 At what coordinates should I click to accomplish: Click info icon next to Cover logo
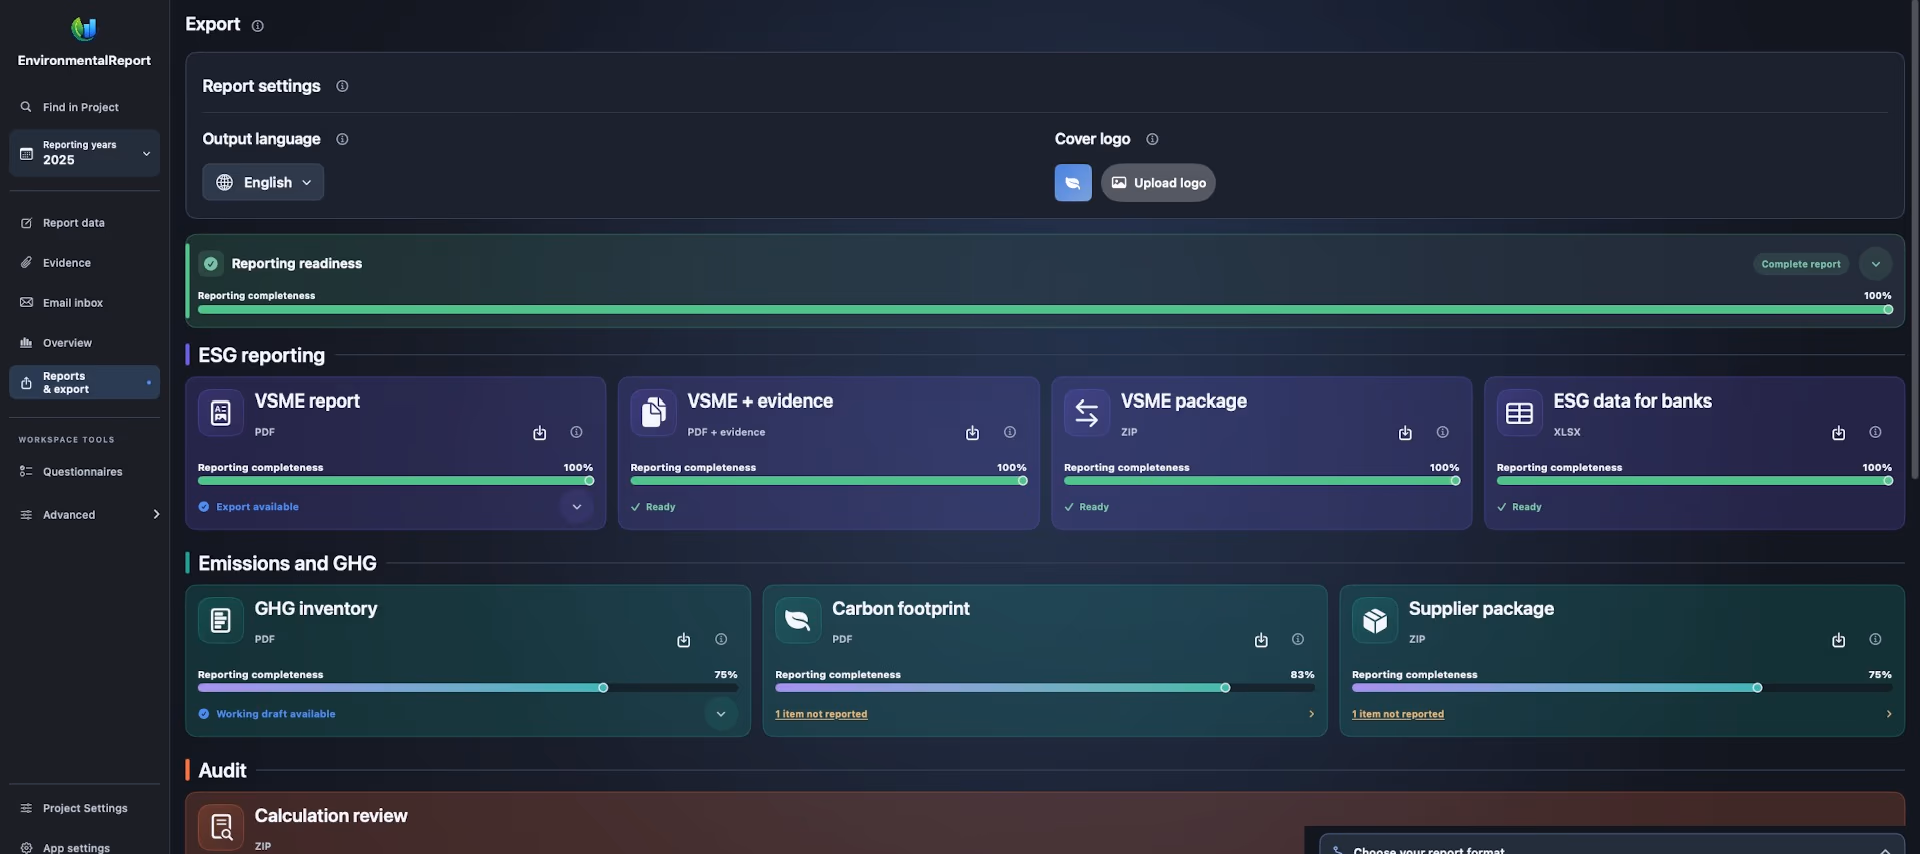1152,139
